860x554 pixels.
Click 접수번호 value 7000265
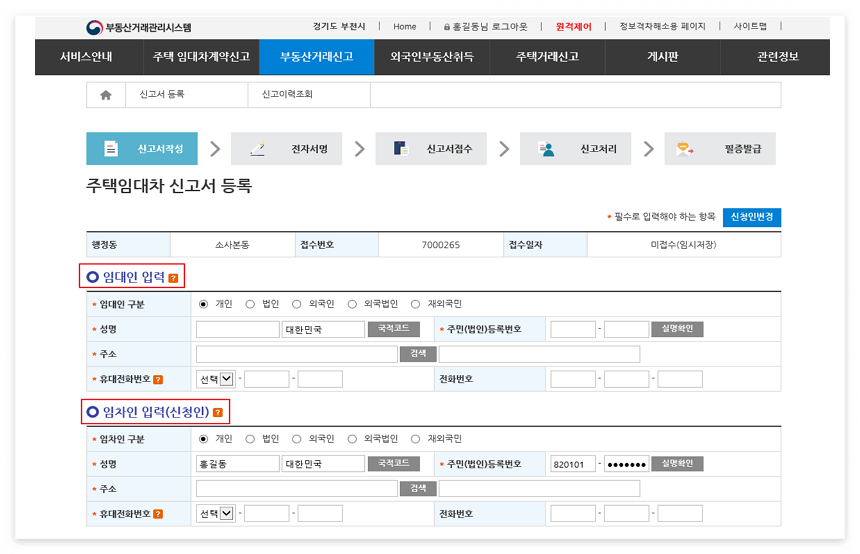pos(440,245)
